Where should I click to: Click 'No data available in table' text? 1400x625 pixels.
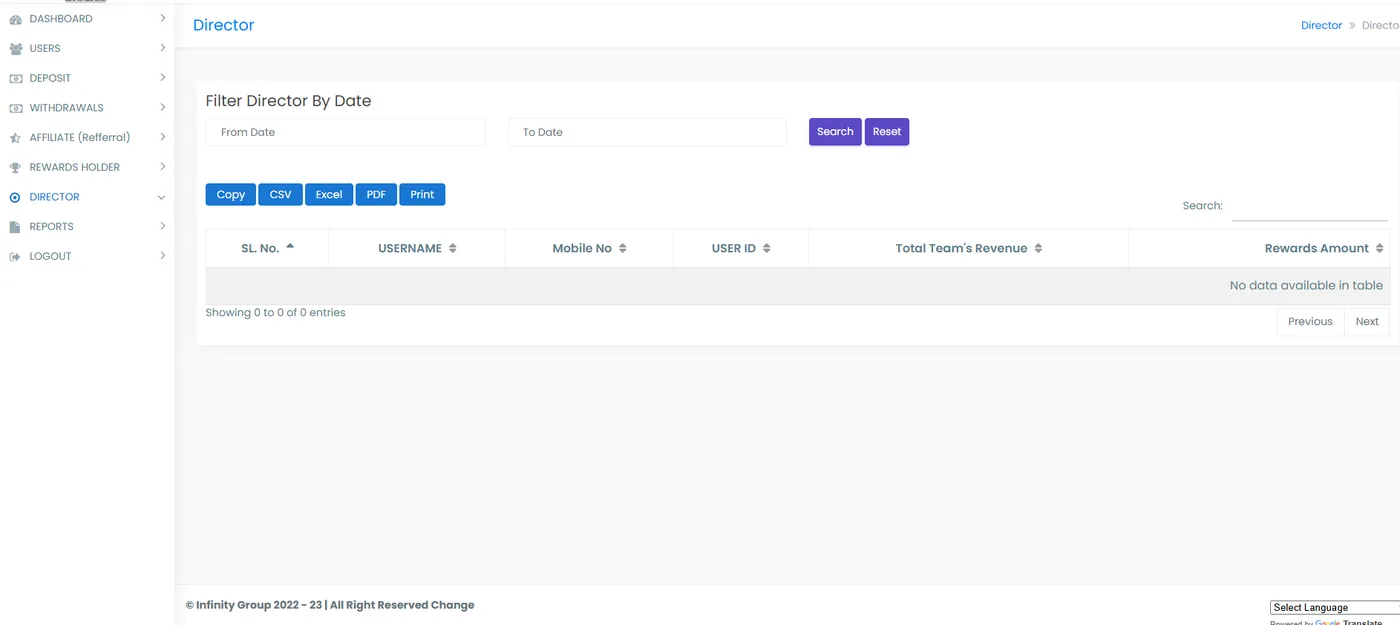point(1306,286)
